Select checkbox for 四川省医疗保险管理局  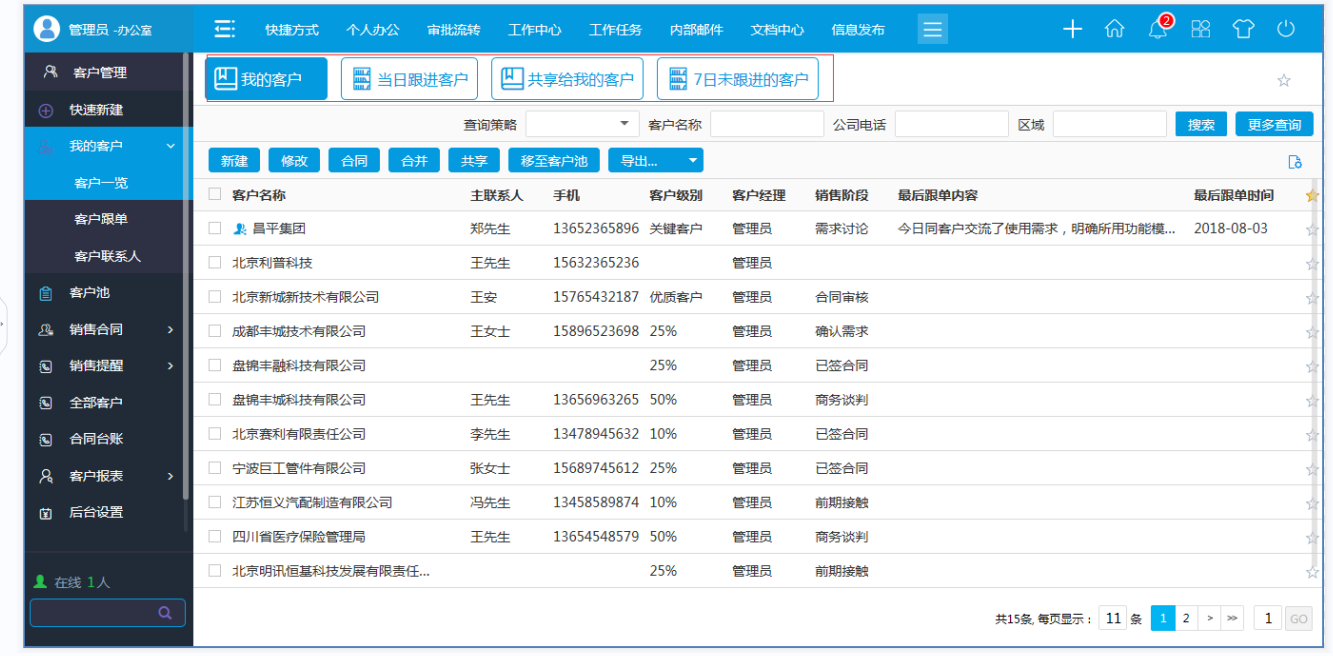[x=214, y=537]
